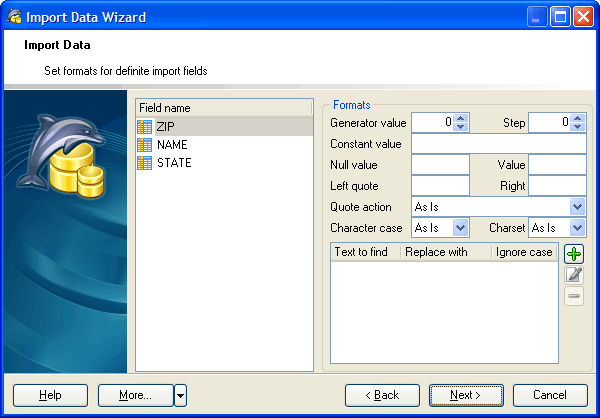This screenshot has width=600, height=418.
Task: Click the edit replacement pencil icon
Action: [x=574, y=275]
